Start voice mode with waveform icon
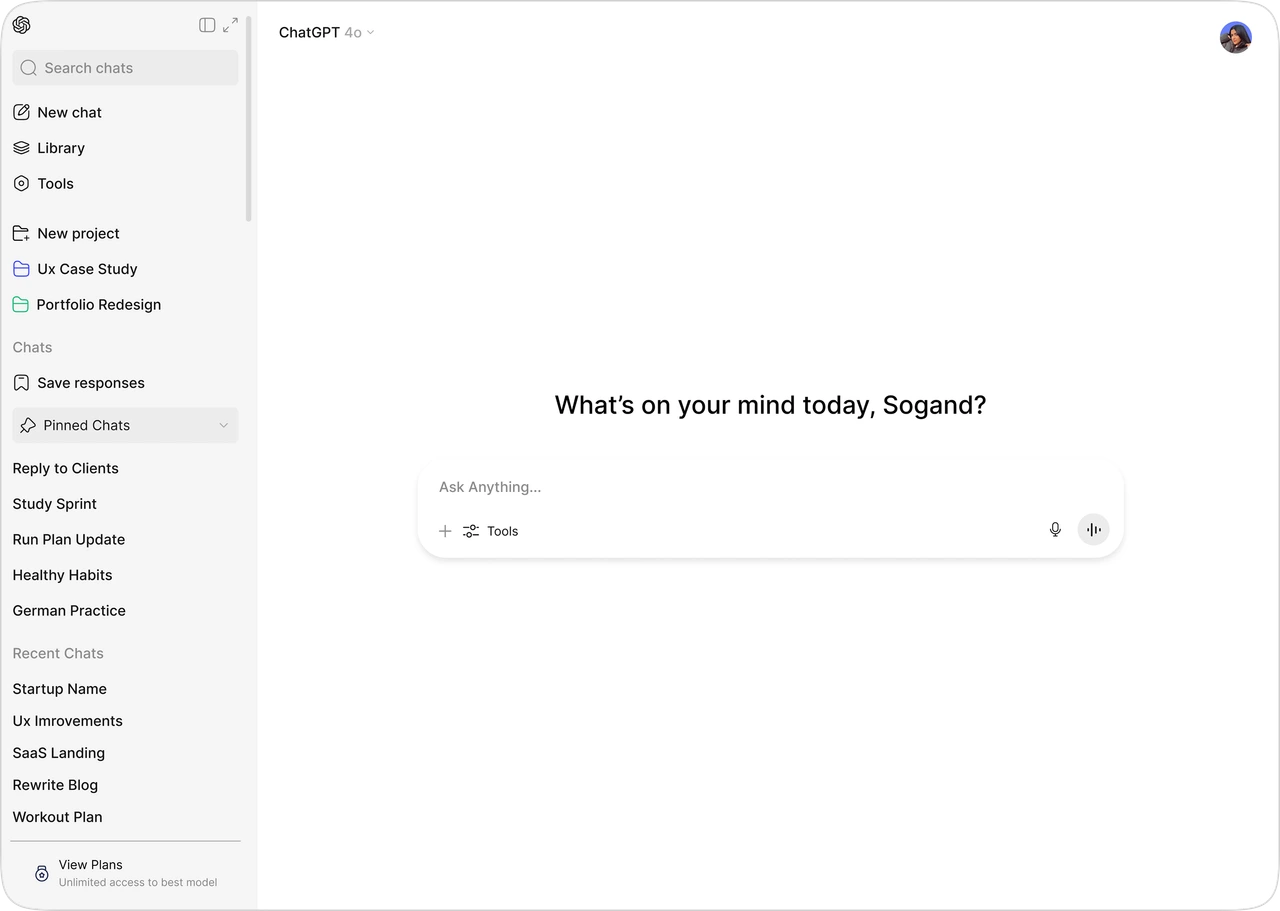Screen dimensions: 1280x911 click(1093, 530)
